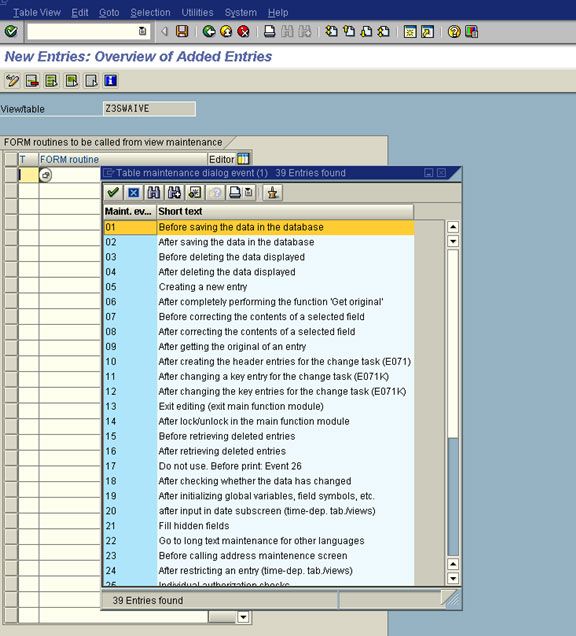Click the Select block icon
This screenshot has width=576, height=636.
click(71, 81)
